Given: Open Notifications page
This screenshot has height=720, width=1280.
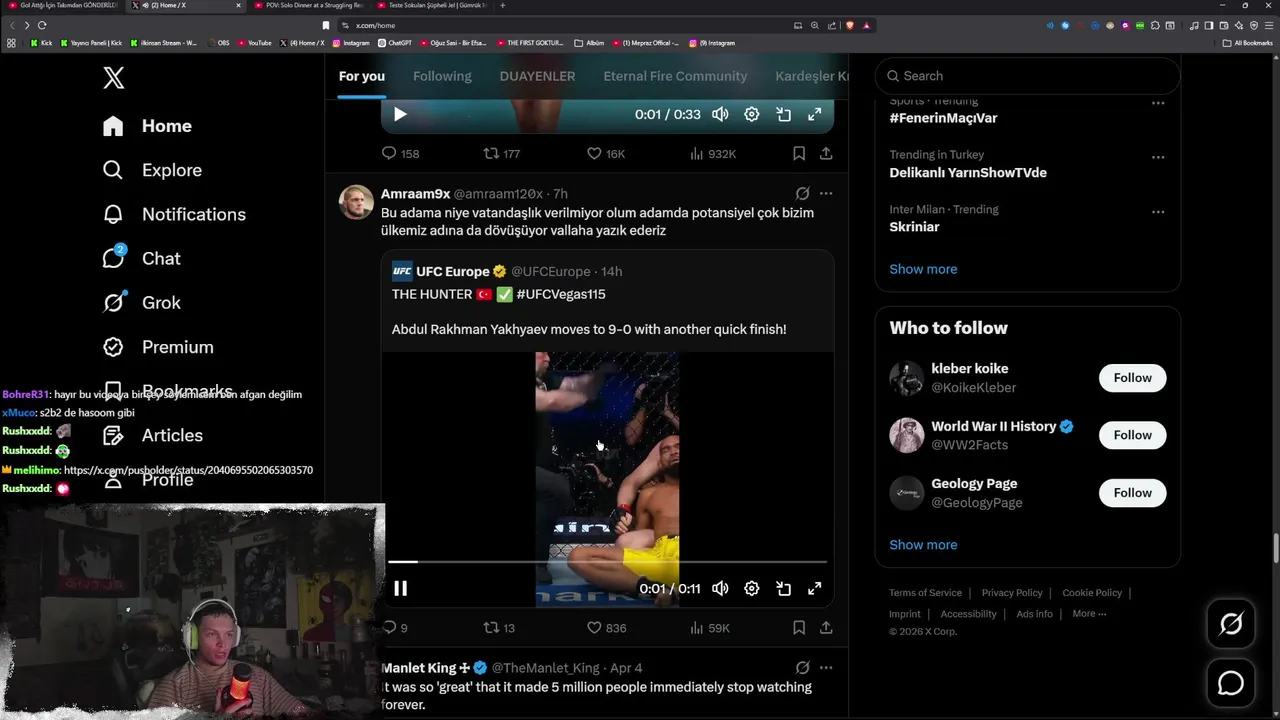Looking at the screenshot, I should 174,214.
